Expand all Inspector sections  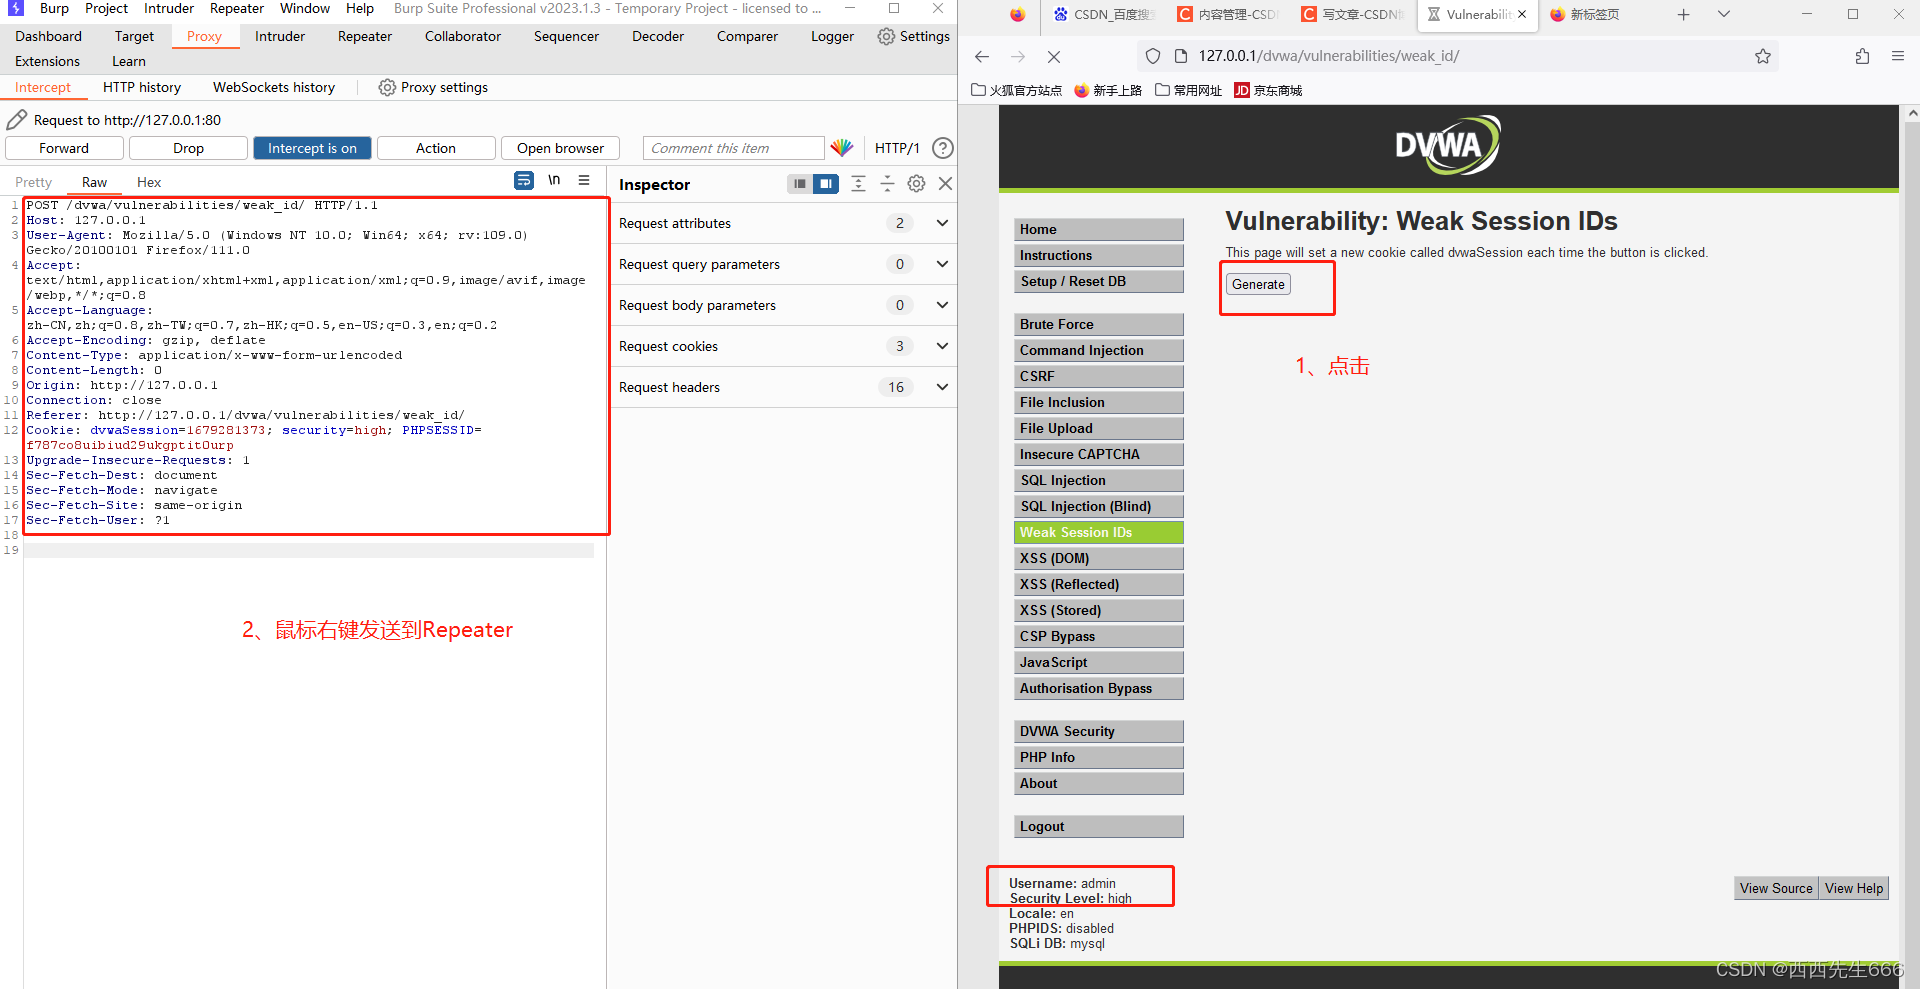pos(858,184)
